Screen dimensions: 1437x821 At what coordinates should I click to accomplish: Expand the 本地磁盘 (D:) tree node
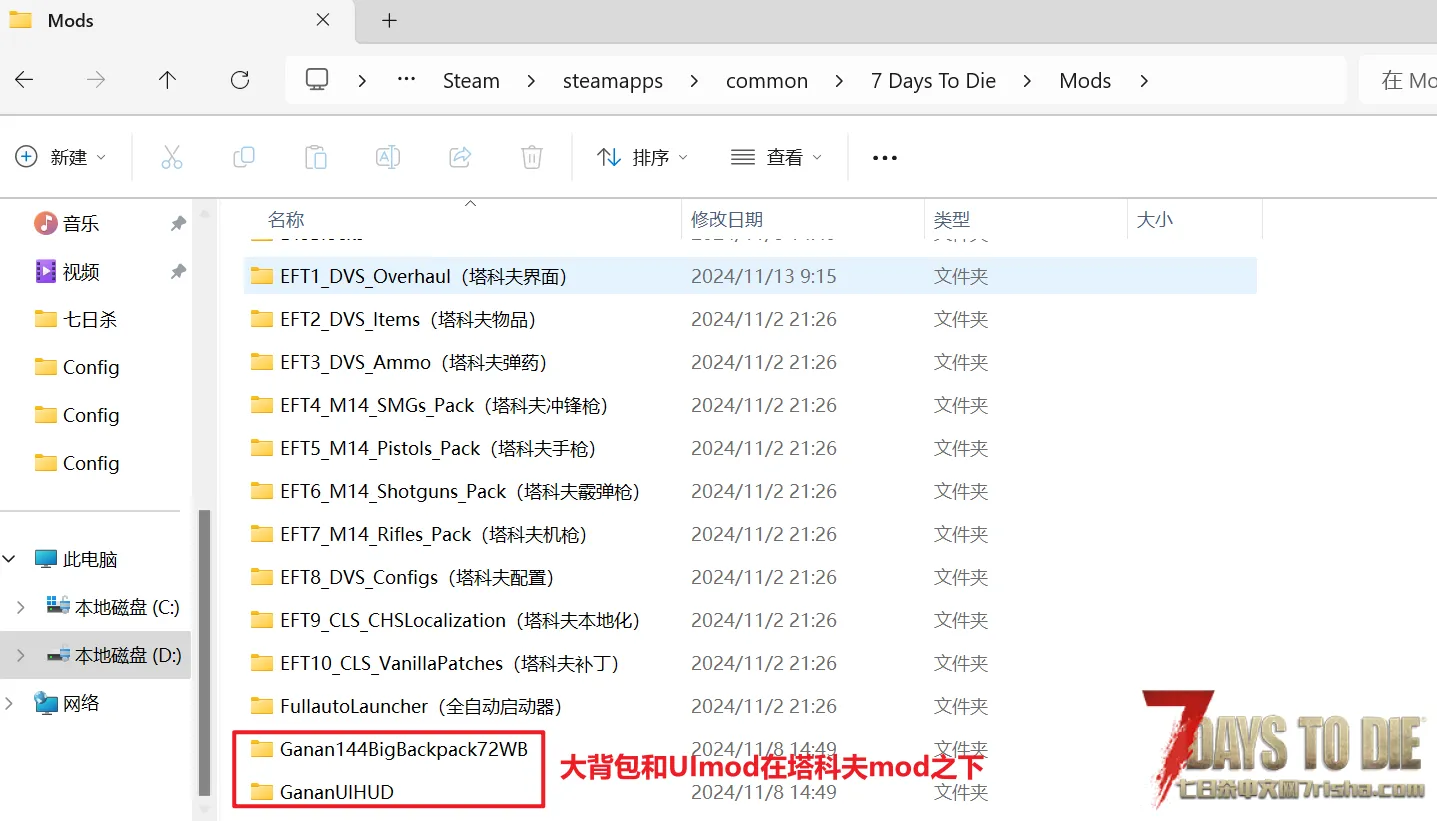click(x=21, y=655)
